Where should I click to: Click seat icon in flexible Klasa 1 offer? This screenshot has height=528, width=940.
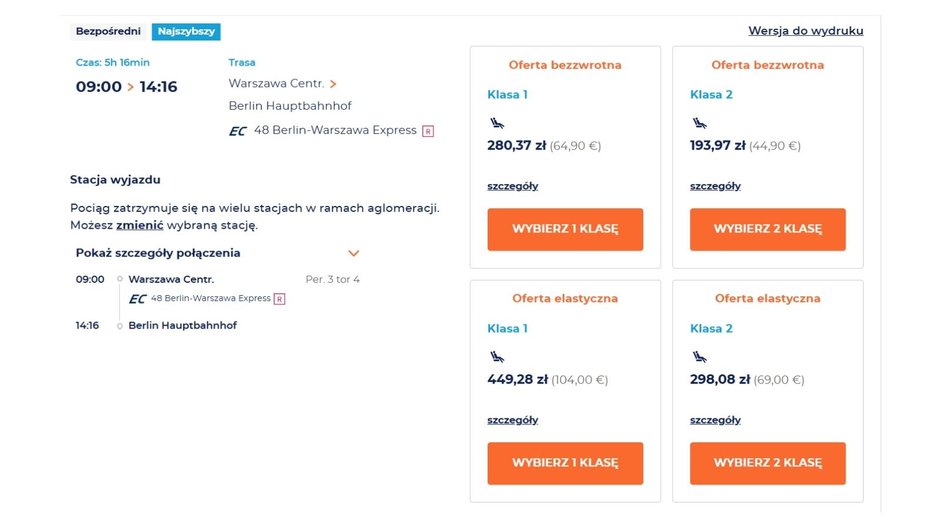point(497,356)
